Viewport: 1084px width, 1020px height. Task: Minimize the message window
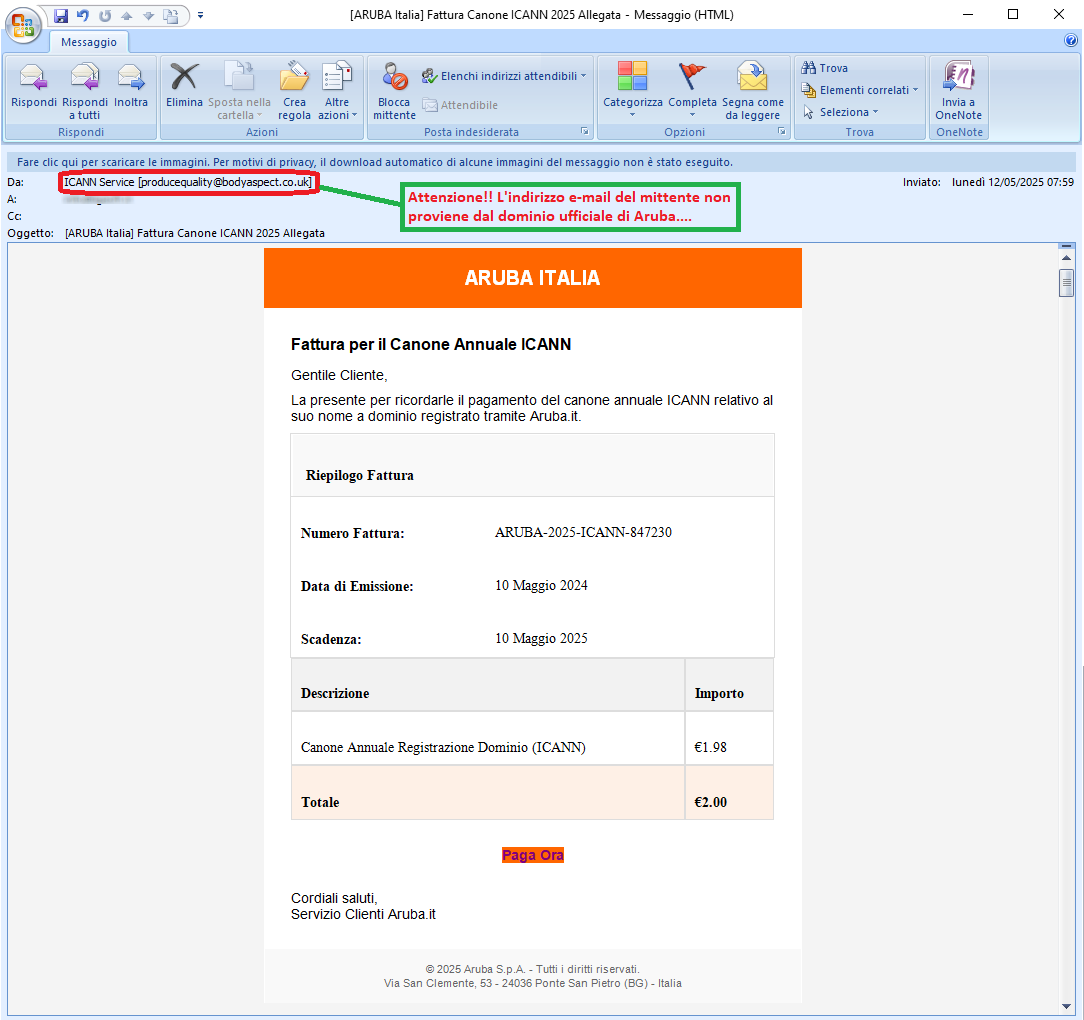tap(968, 15)
